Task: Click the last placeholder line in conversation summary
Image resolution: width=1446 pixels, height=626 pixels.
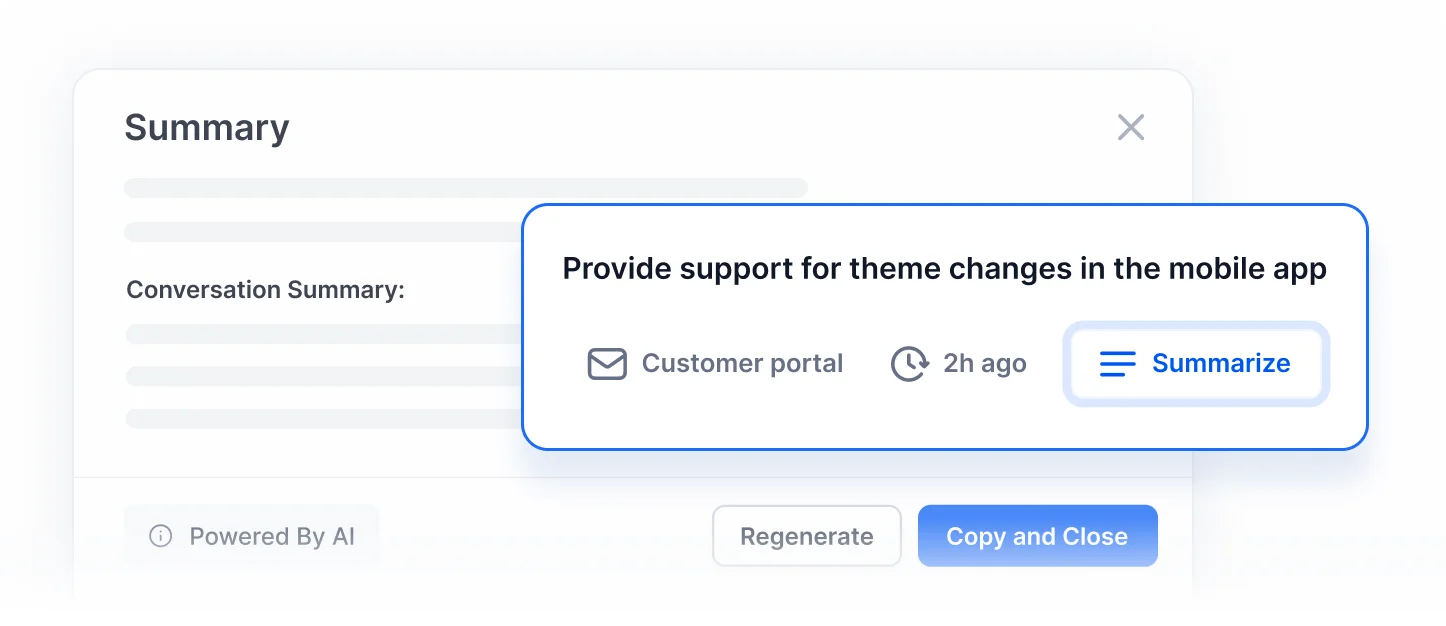Action: 323,418
